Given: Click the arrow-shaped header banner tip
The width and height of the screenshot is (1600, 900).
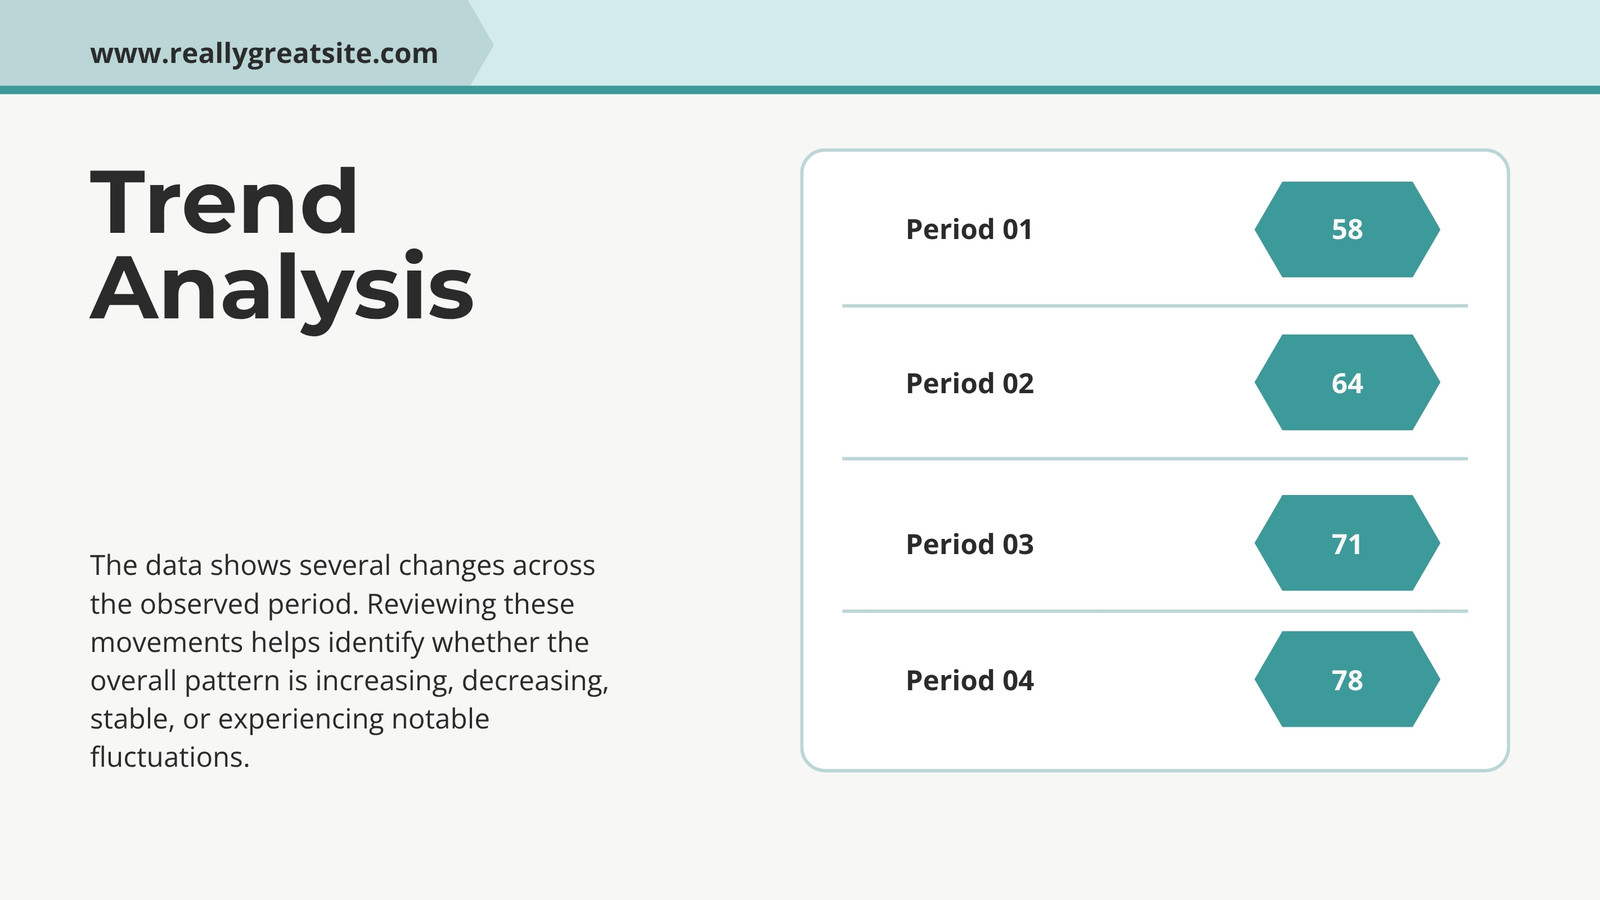Looking at the screenshot, I should pos(480,43).
